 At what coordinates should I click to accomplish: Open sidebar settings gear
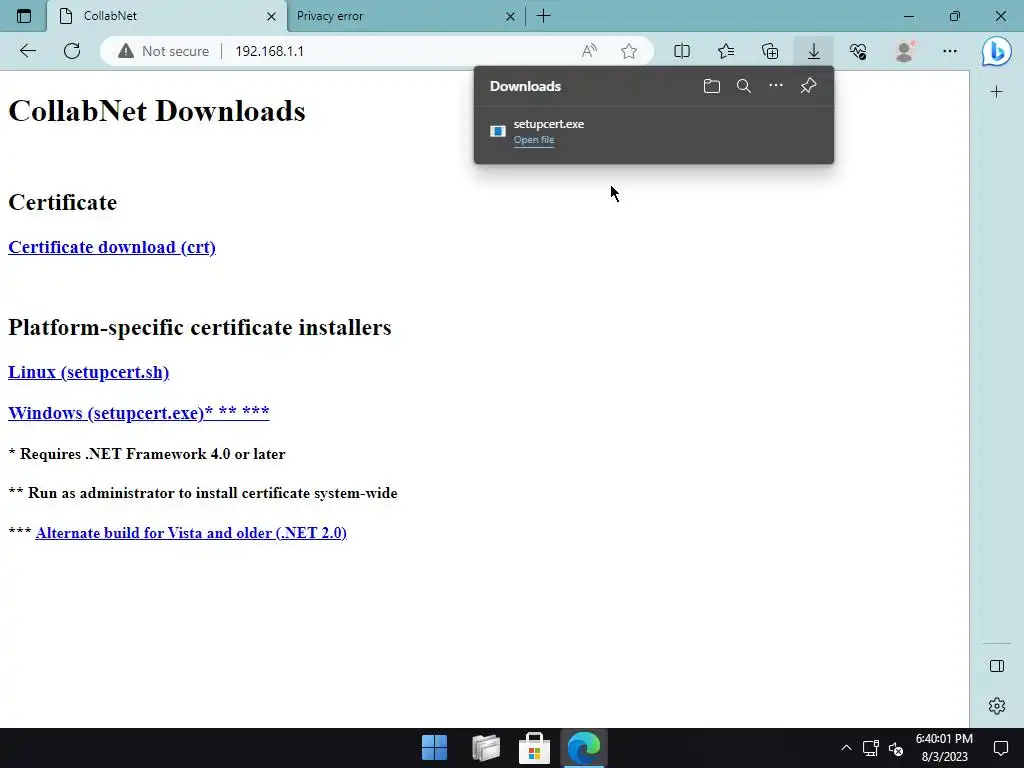tap(997, 706)
